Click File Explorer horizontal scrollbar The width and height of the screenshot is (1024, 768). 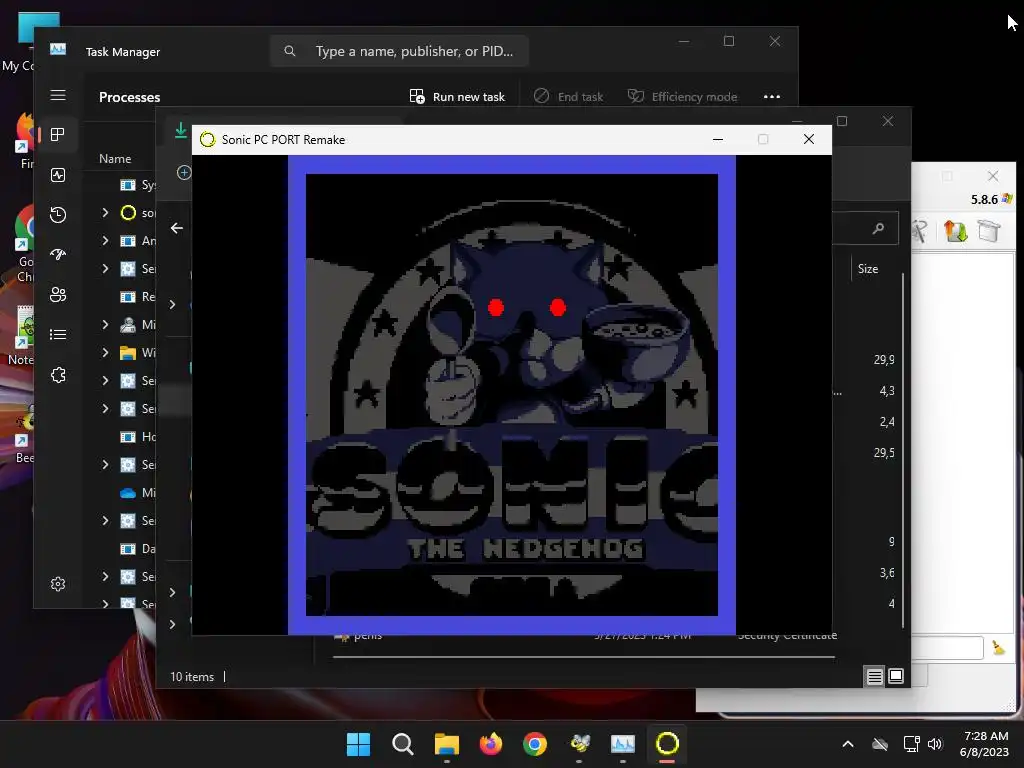583,657
